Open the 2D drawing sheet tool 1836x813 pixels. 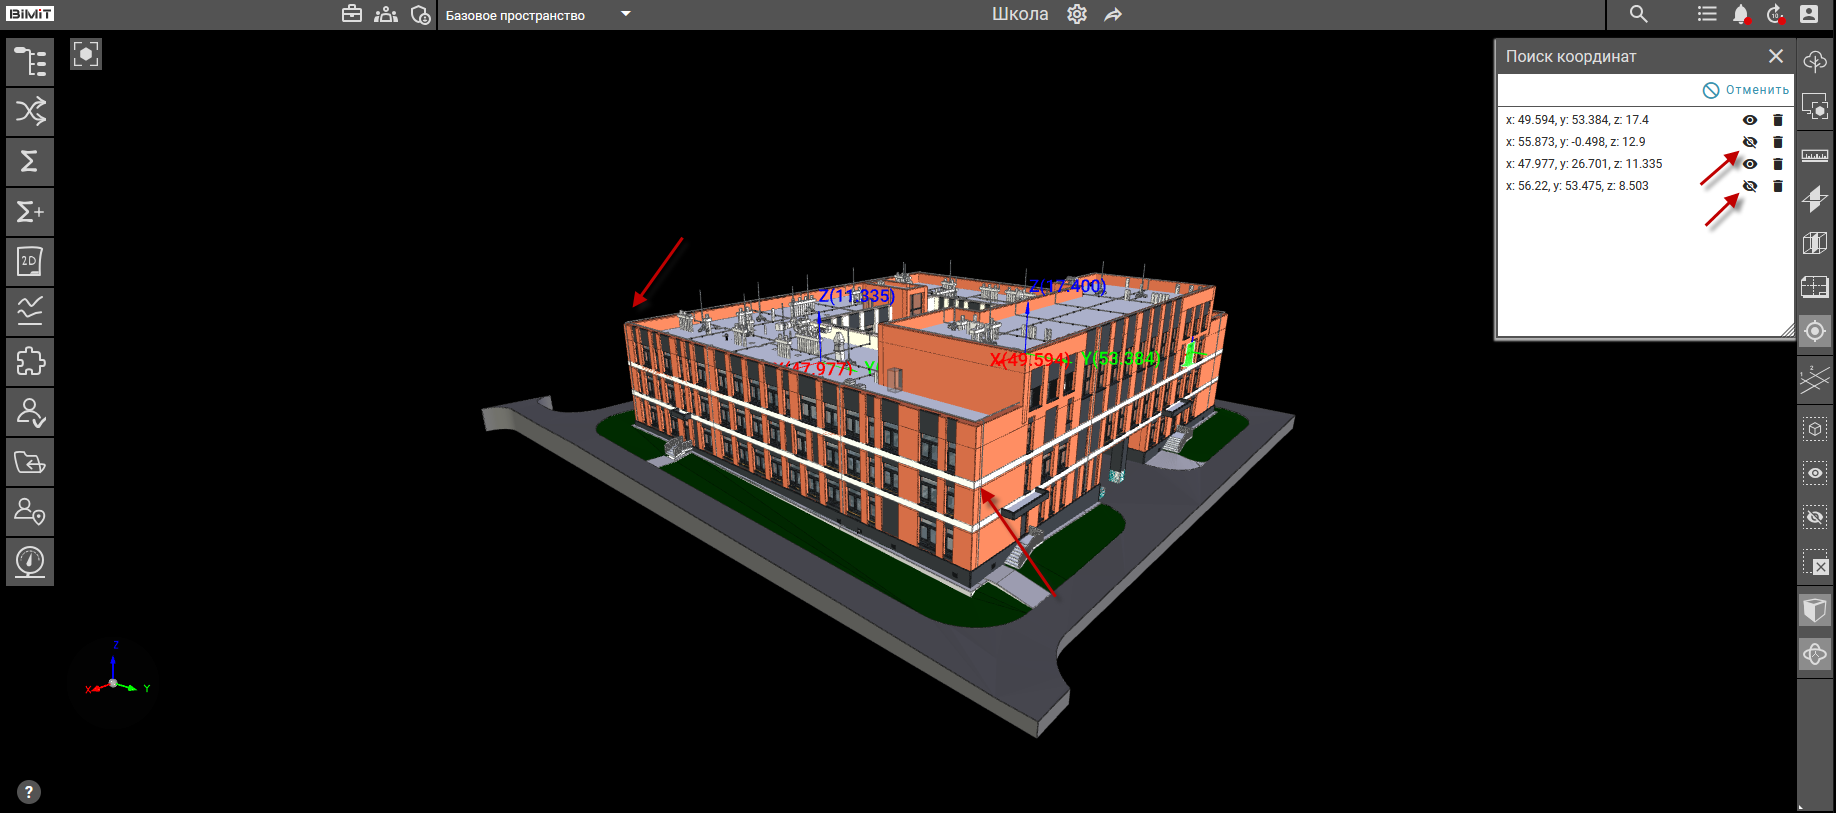(x=30, y=262)
